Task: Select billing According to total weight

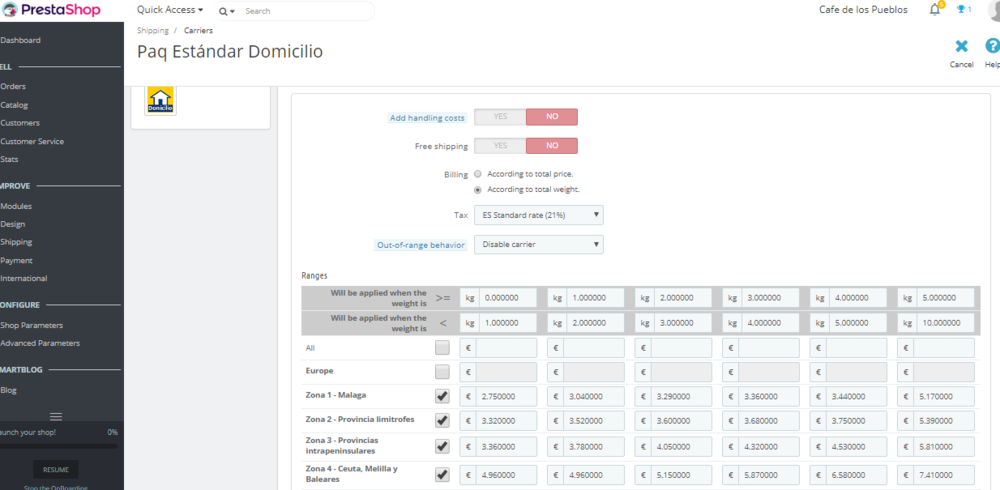Action: click(x=478, y=189)
